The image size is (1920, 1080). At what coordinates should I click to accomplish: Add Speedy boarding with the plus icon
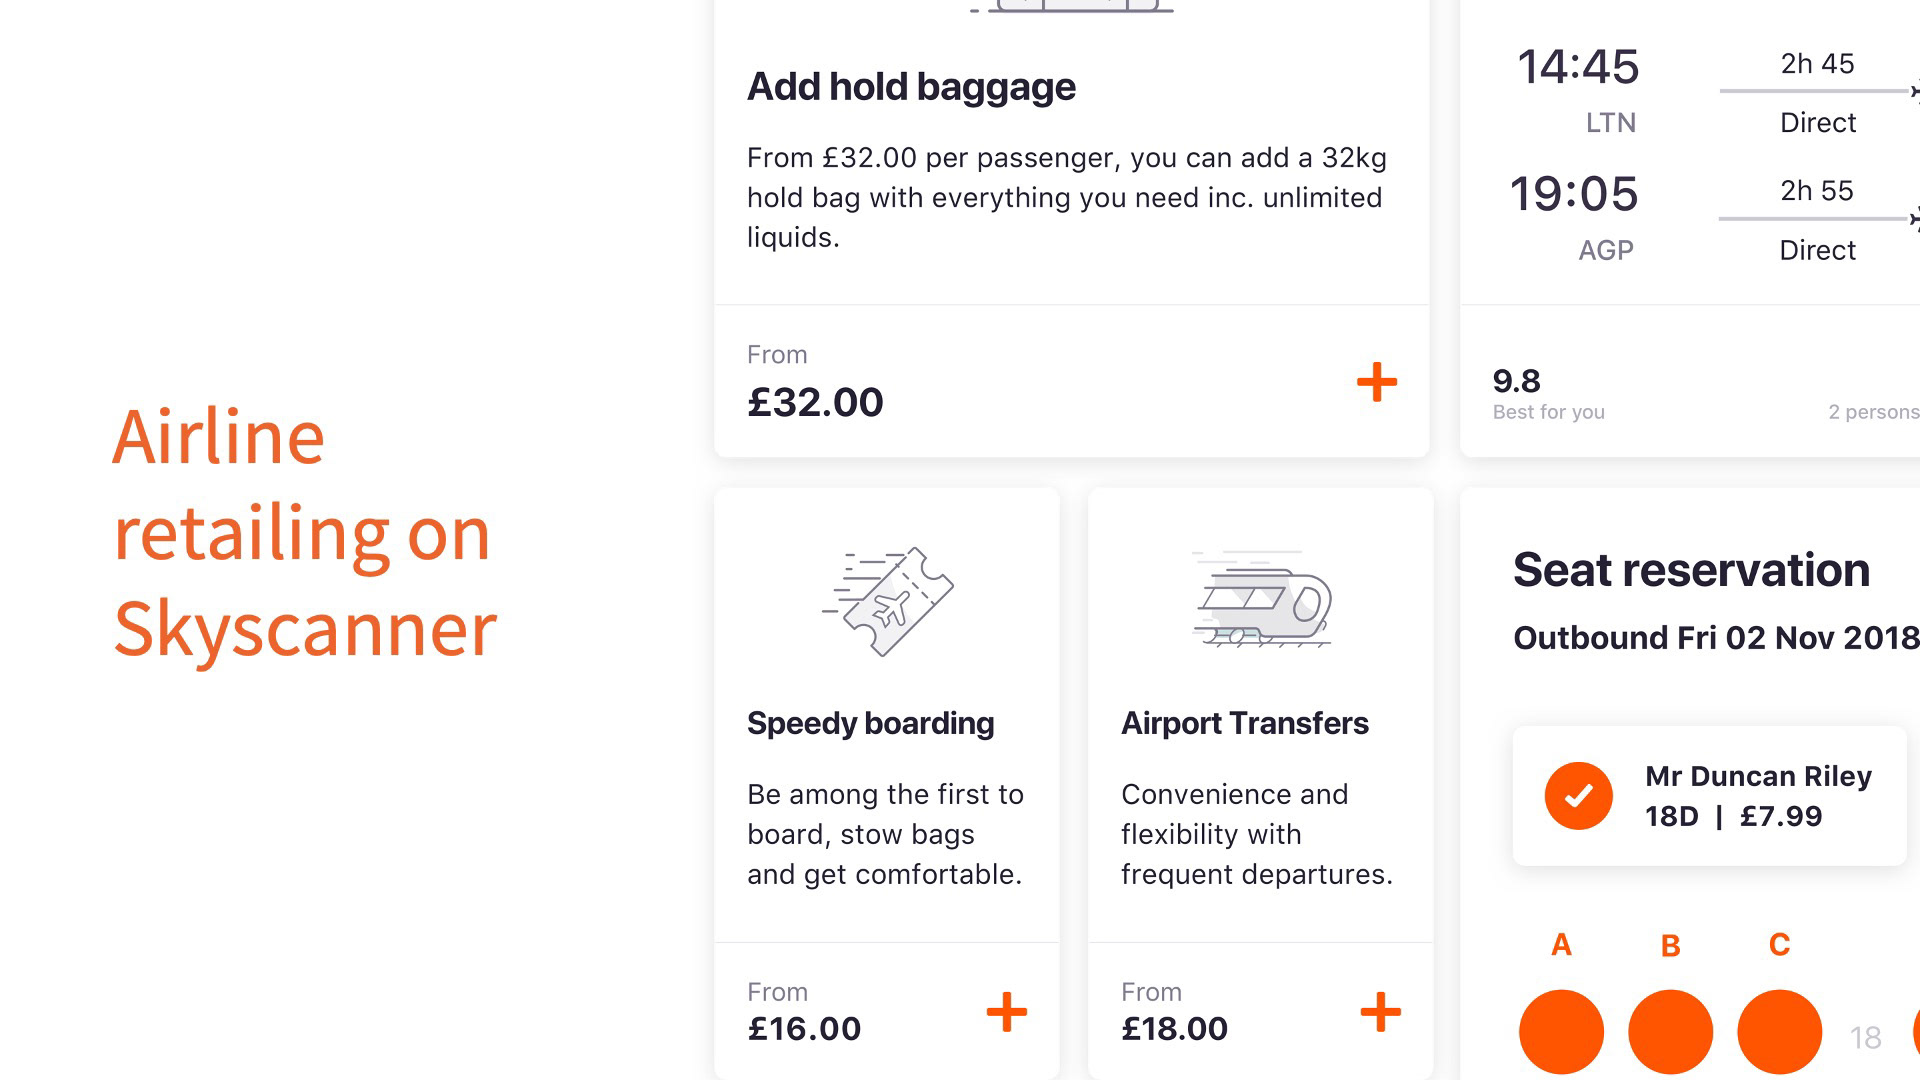tap(1006, 1012)
